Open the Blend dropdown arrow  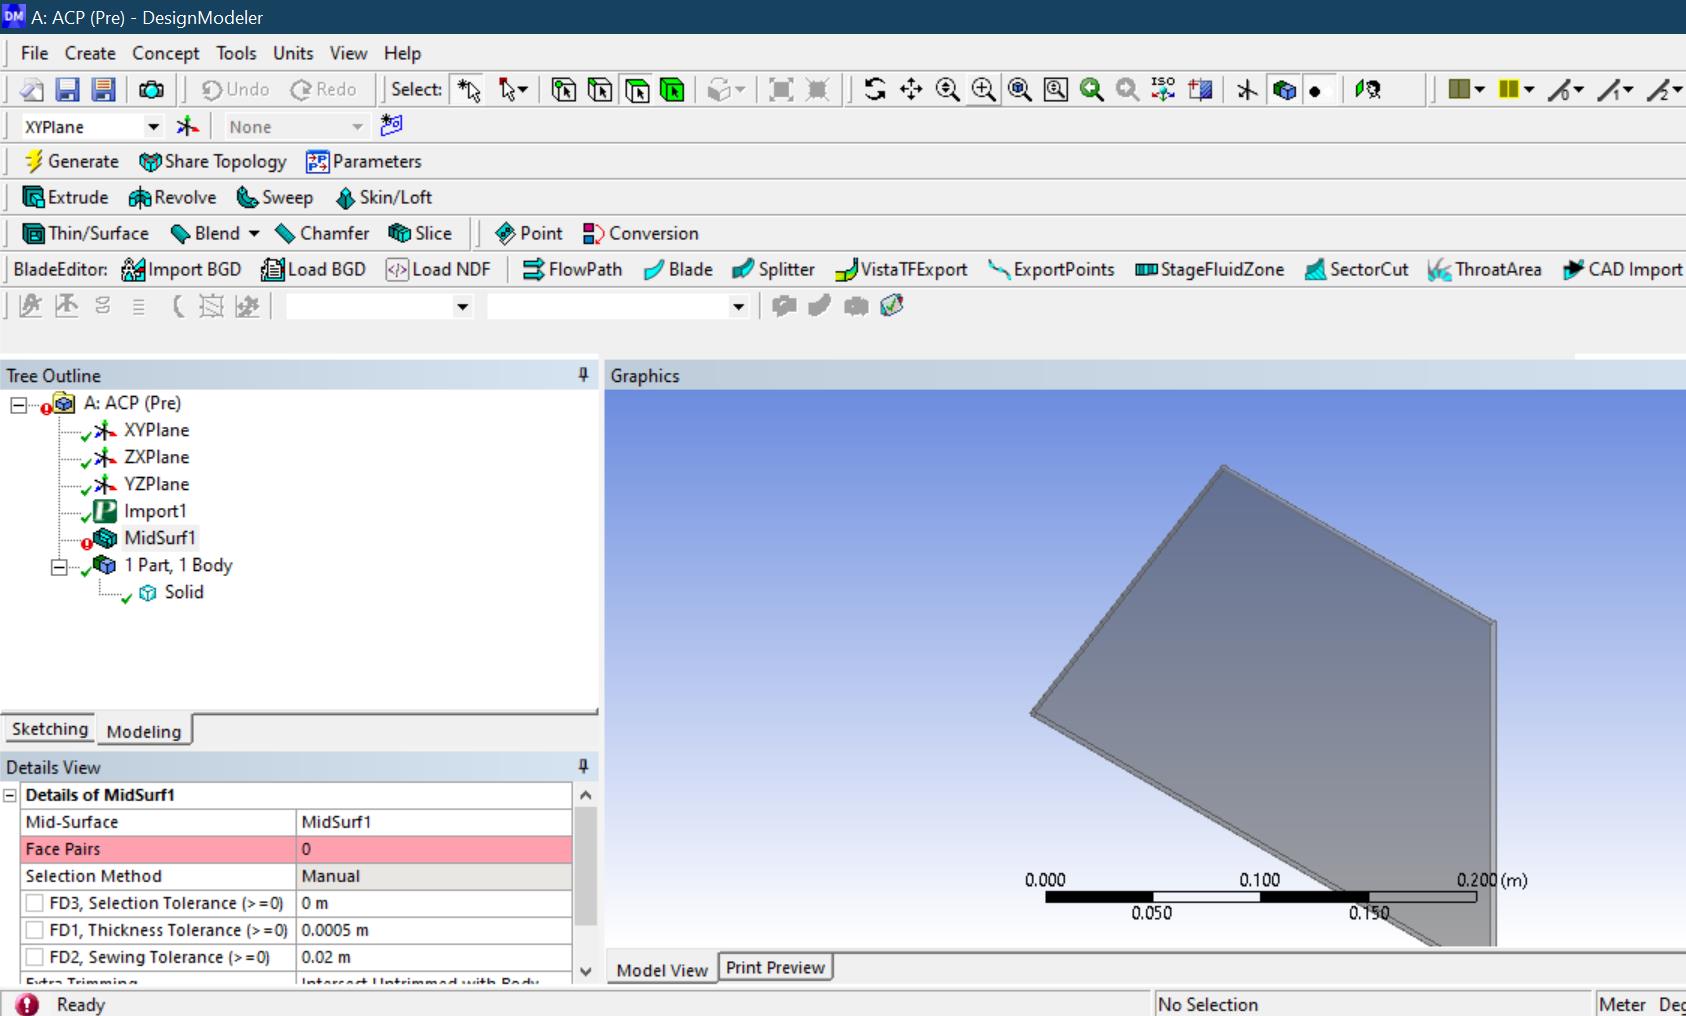tap(254, 234)
